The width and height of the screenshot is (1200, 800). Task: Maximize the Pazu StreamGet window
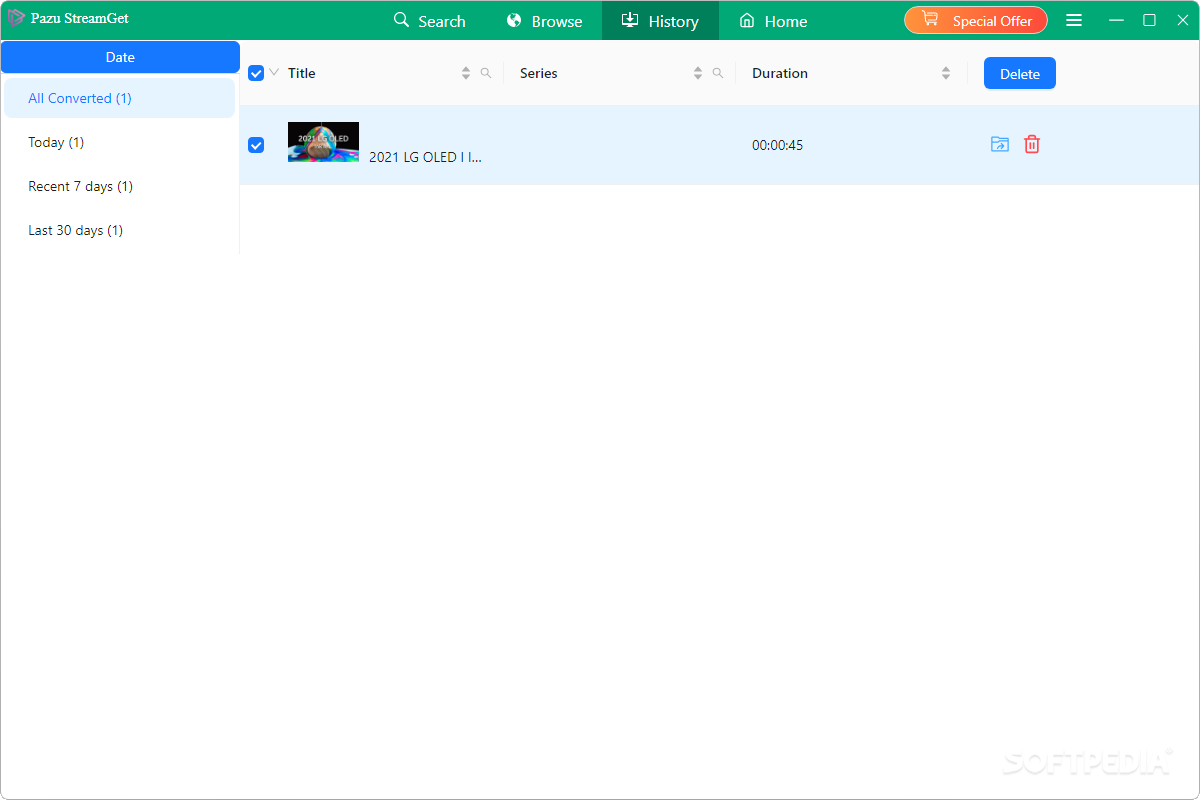pyautogui.click(x=1150, y=20)
